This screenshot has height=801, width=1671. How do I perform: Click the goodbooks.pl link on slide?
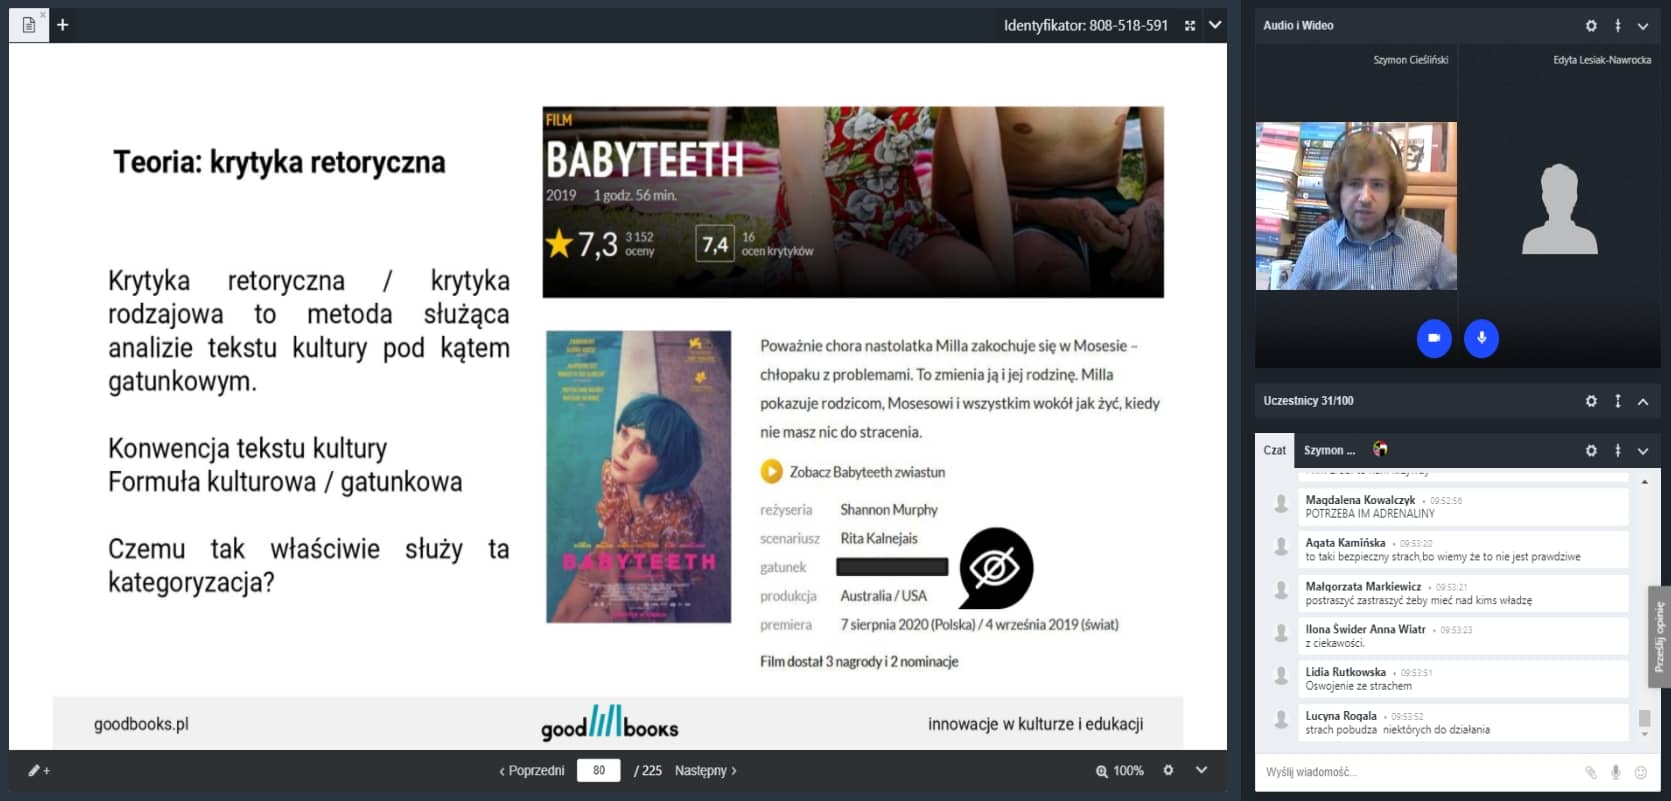pos(141,724)
